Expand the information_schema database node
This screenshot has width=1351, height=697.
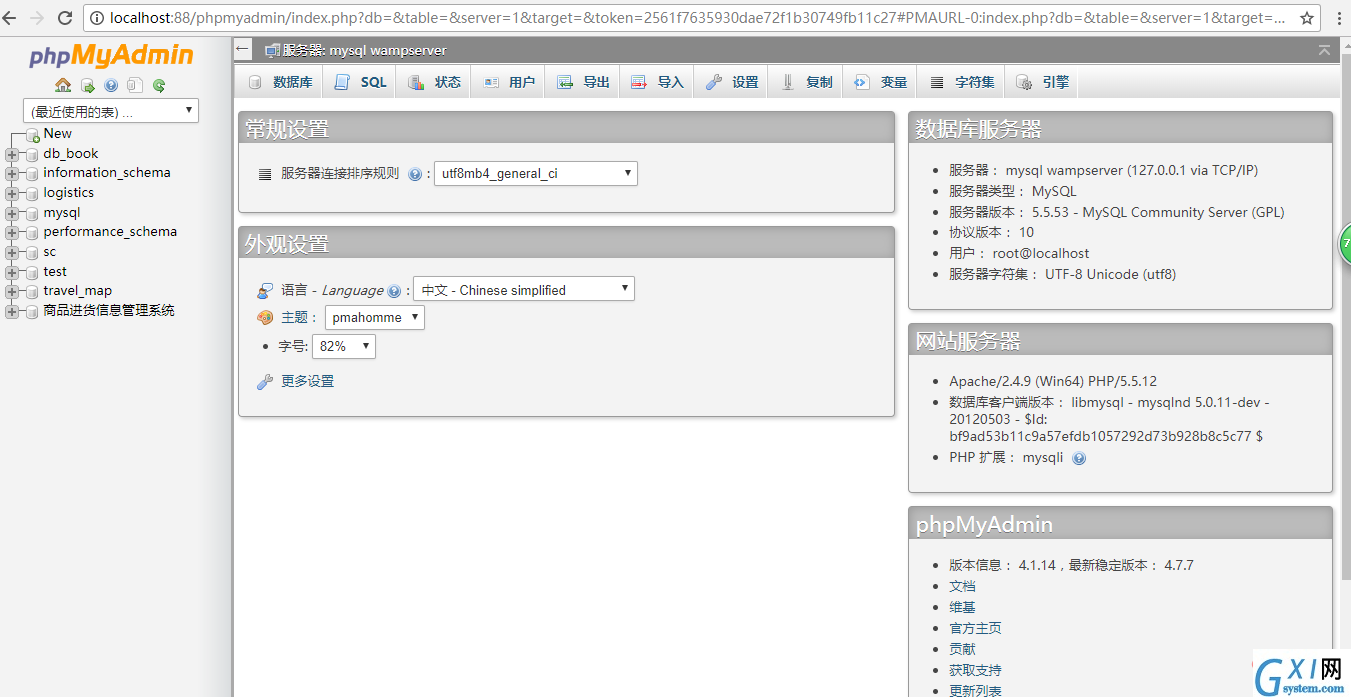pos(12,173)
